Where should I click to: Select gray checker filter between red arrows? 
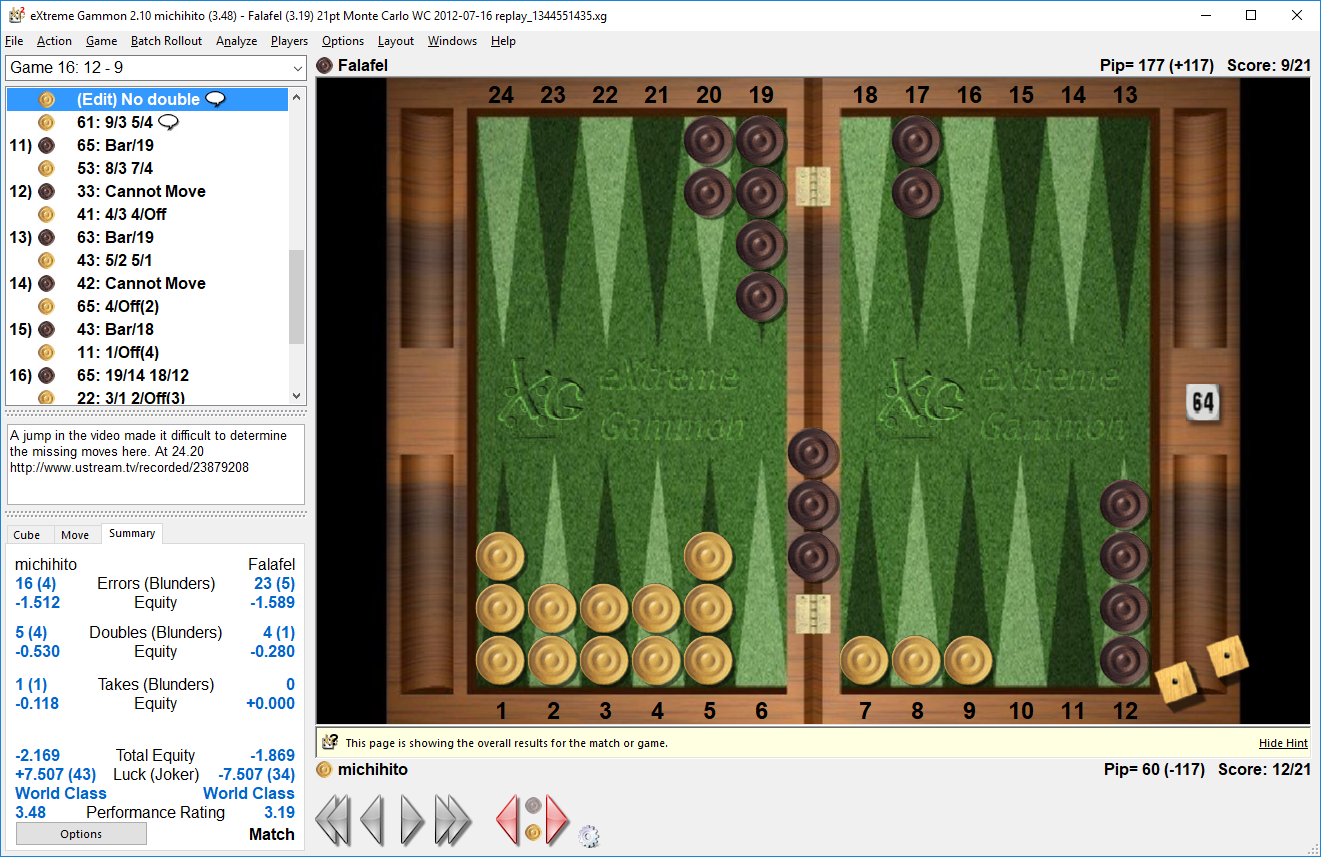[x=533, y=806]
